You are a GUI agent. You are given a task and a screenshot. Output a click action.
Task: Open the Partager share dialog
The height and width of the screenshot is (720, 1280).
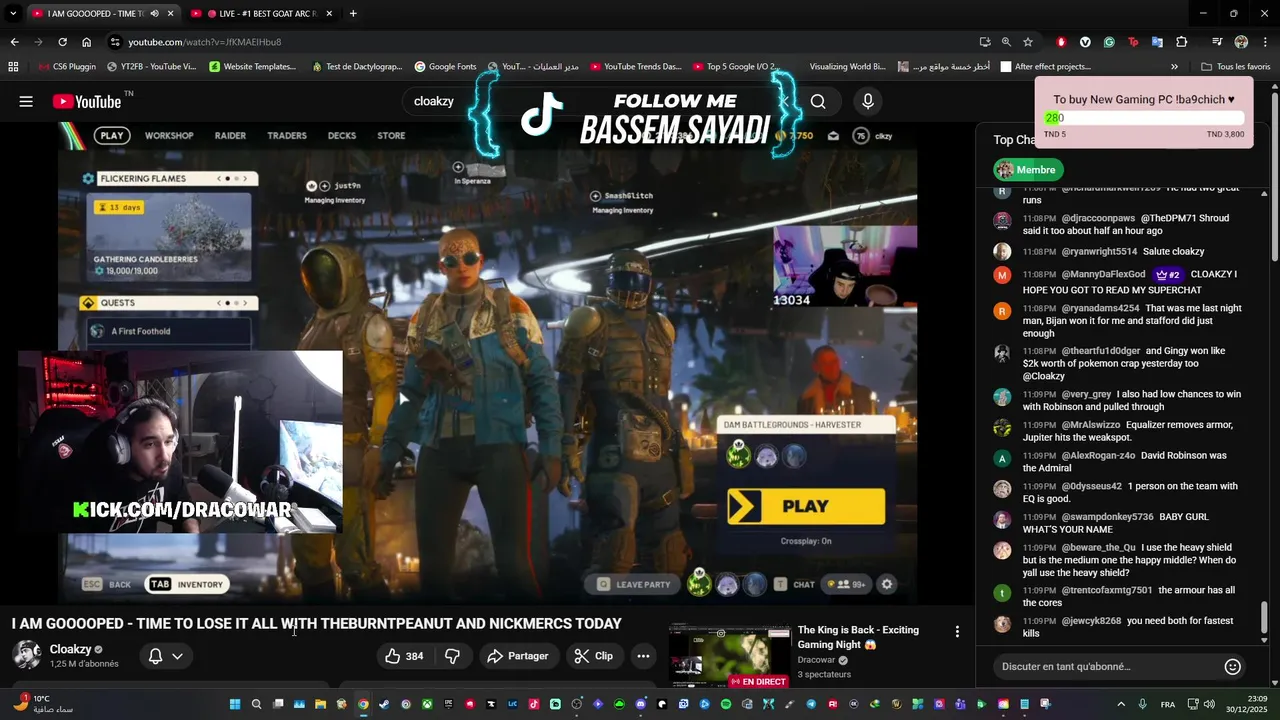point(518,656)
